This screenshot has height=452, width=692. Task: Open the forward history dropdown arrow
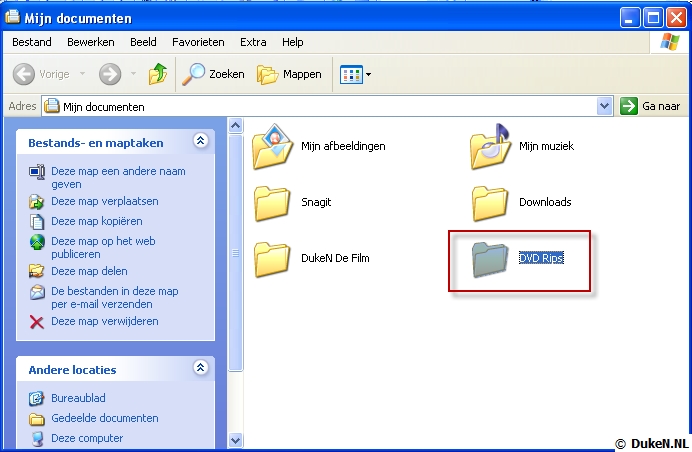click(133, 74)
